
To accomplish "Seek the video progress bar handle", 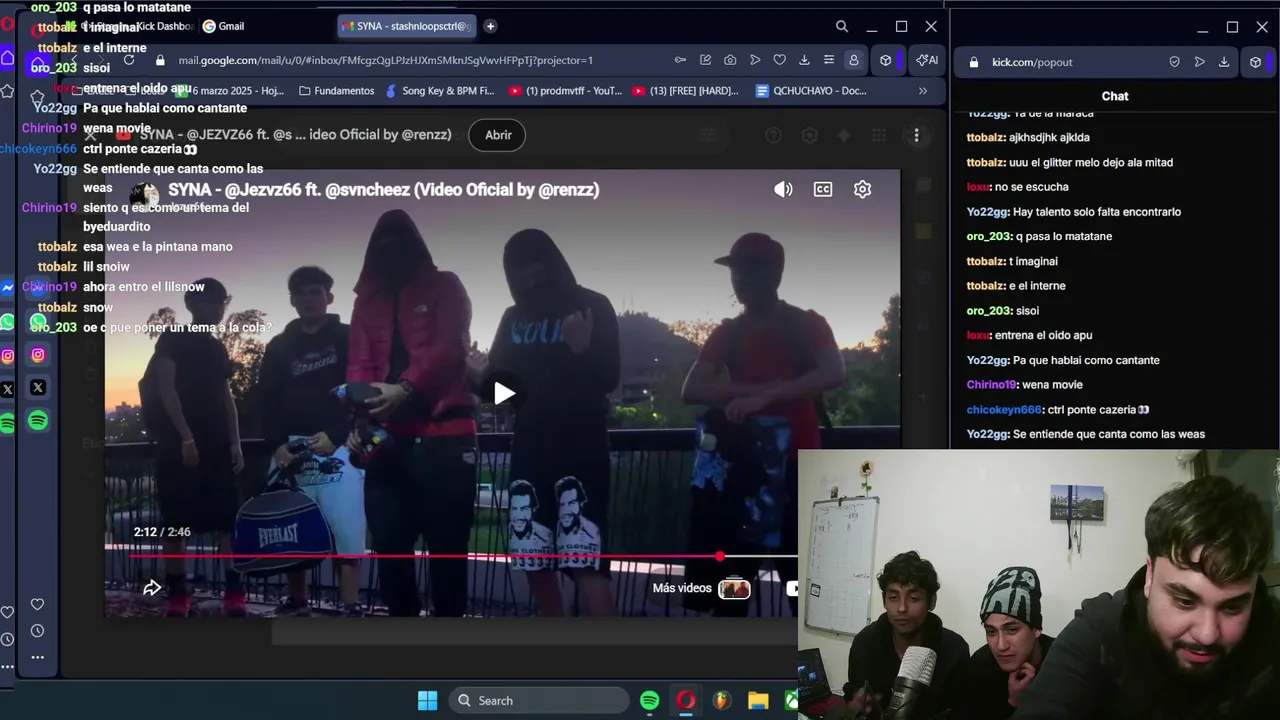I will click(720, 556).
